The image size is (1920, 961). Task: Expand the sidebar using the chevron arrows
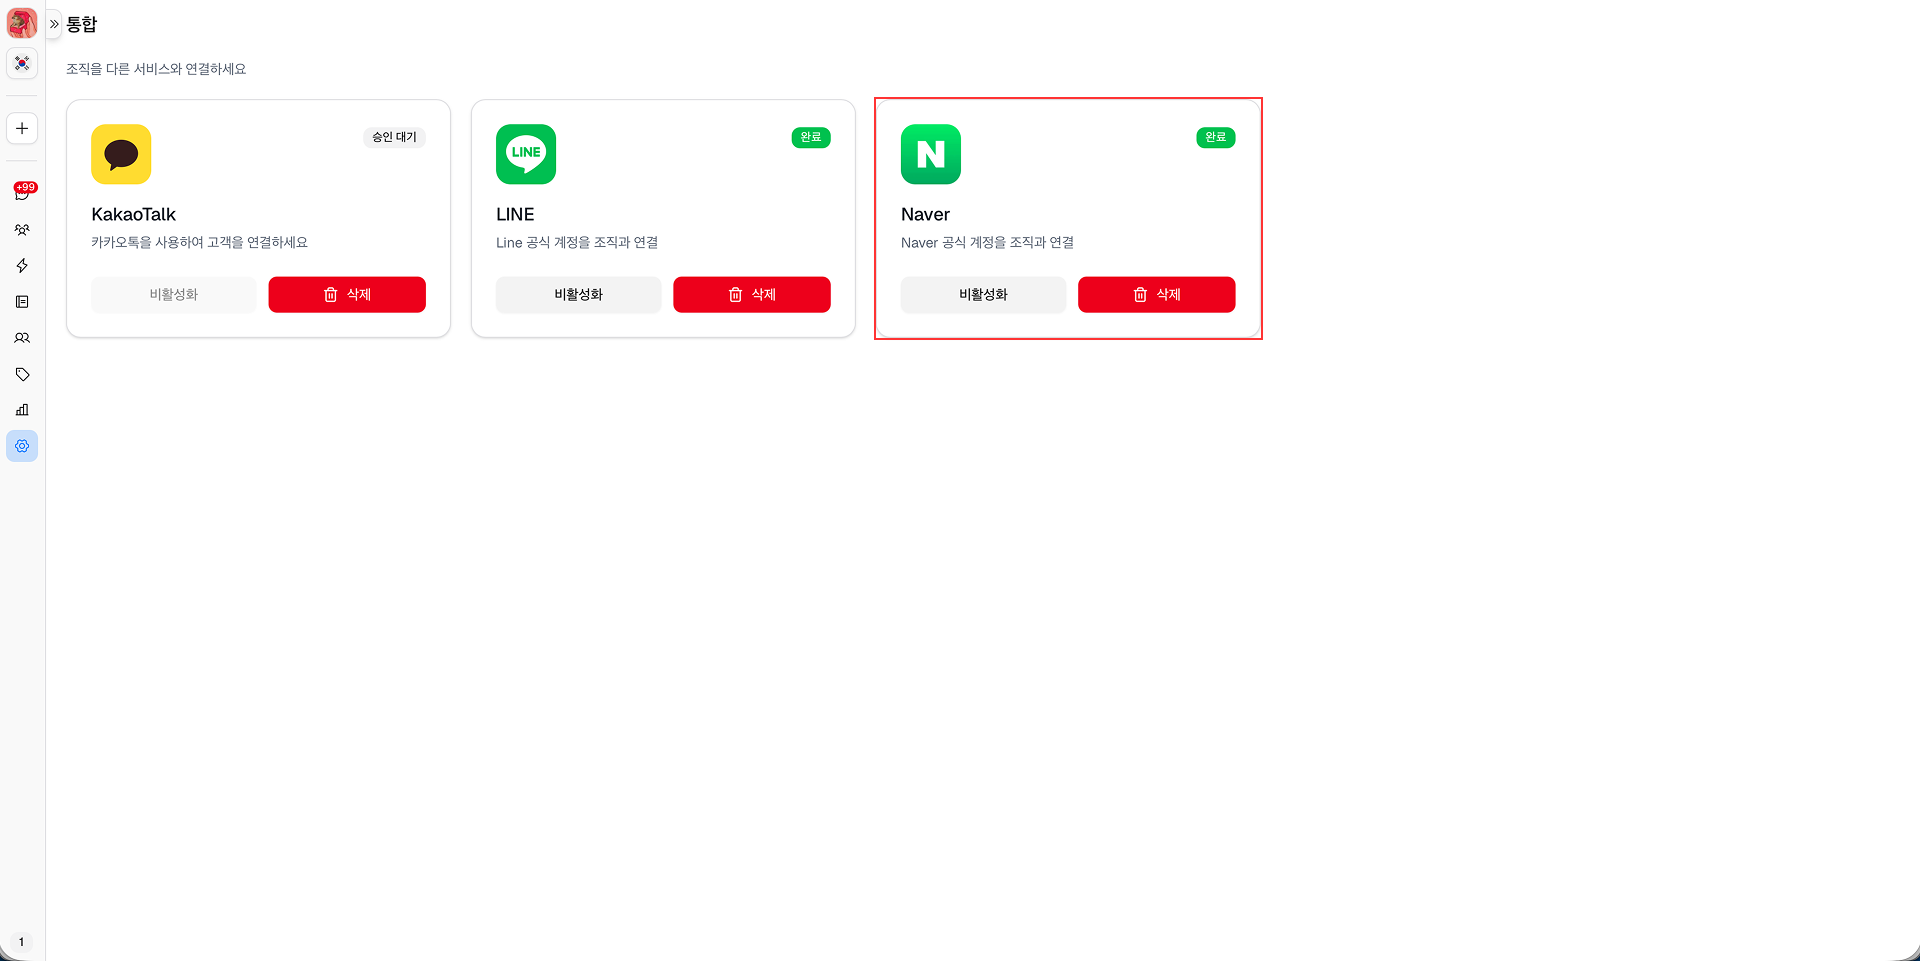pos(53,23)
